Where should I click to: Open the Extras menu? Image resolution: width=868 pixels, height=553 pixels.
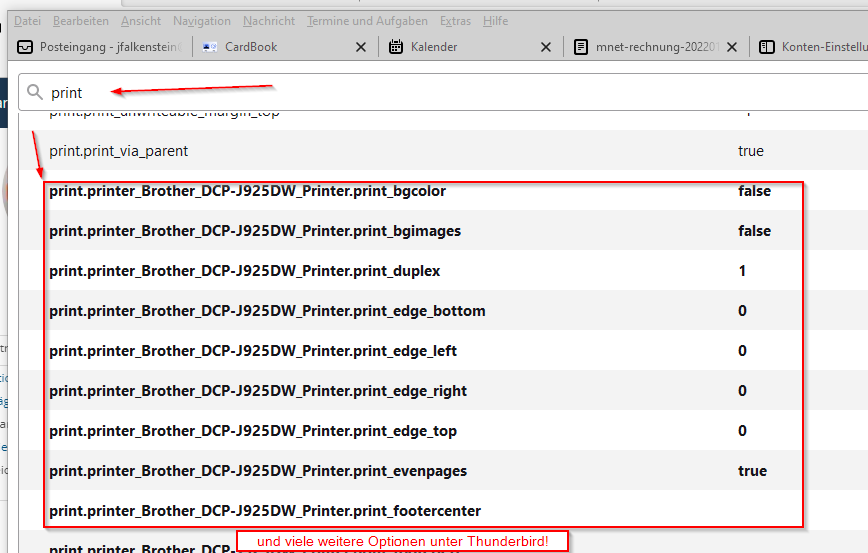pyautogui.click(x=455, y=21)
